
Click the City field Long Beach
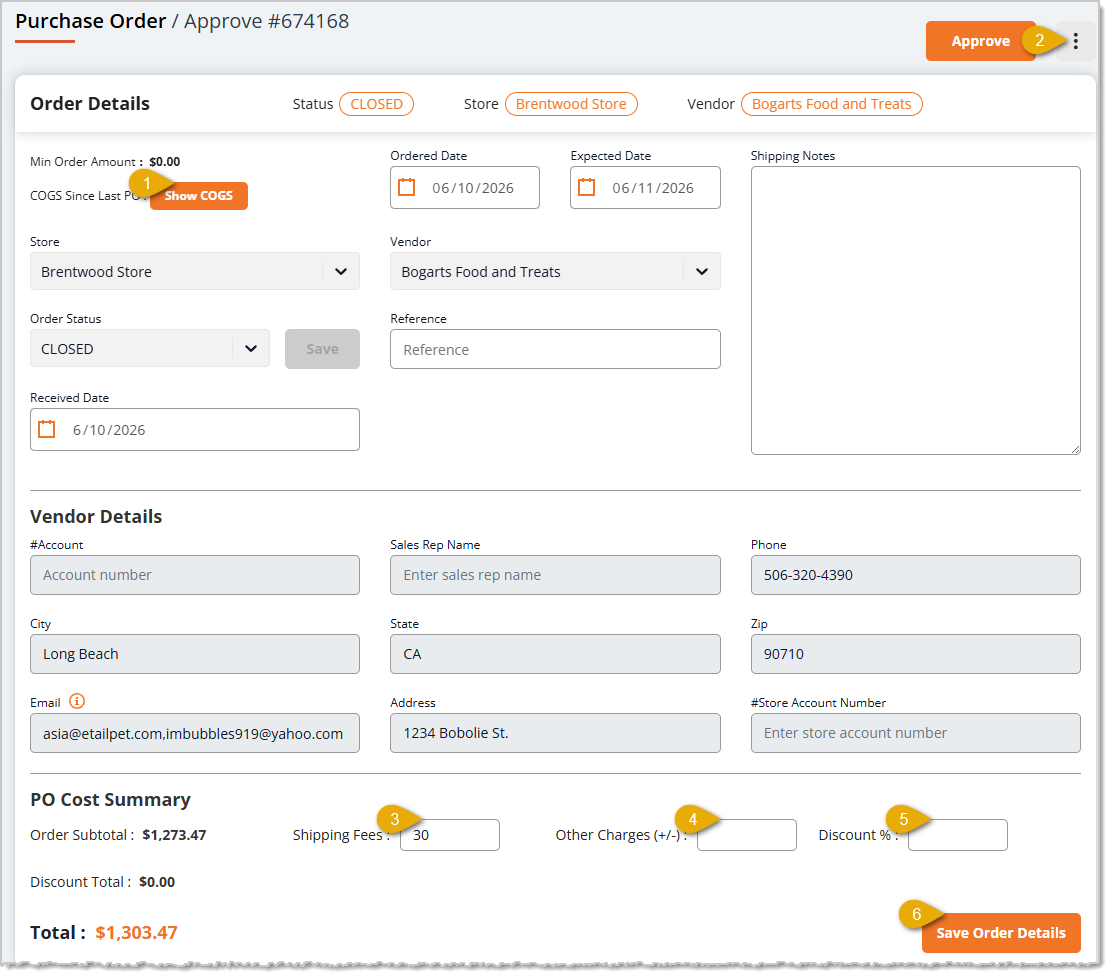195,654
